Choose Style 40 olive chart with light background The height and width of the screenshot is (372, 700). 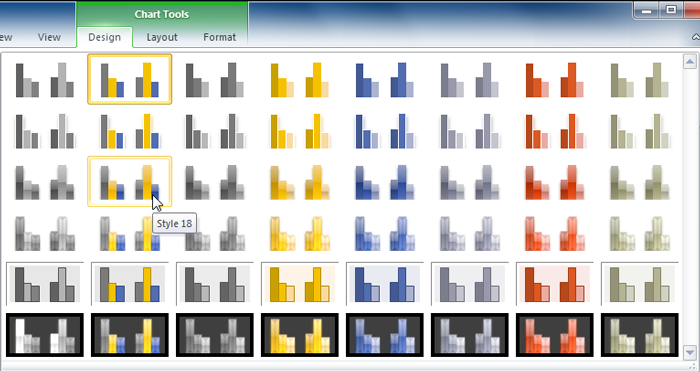click(640, 284)
